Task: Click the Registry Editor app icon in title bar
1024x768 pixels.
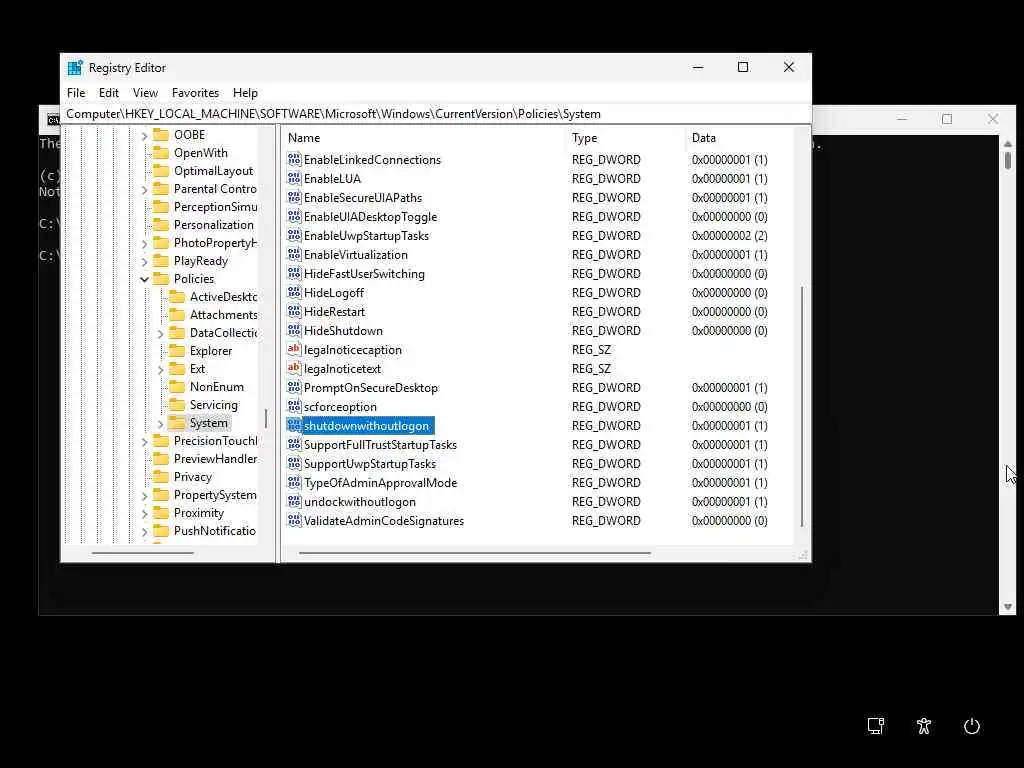Action: [x=75, y=68]
